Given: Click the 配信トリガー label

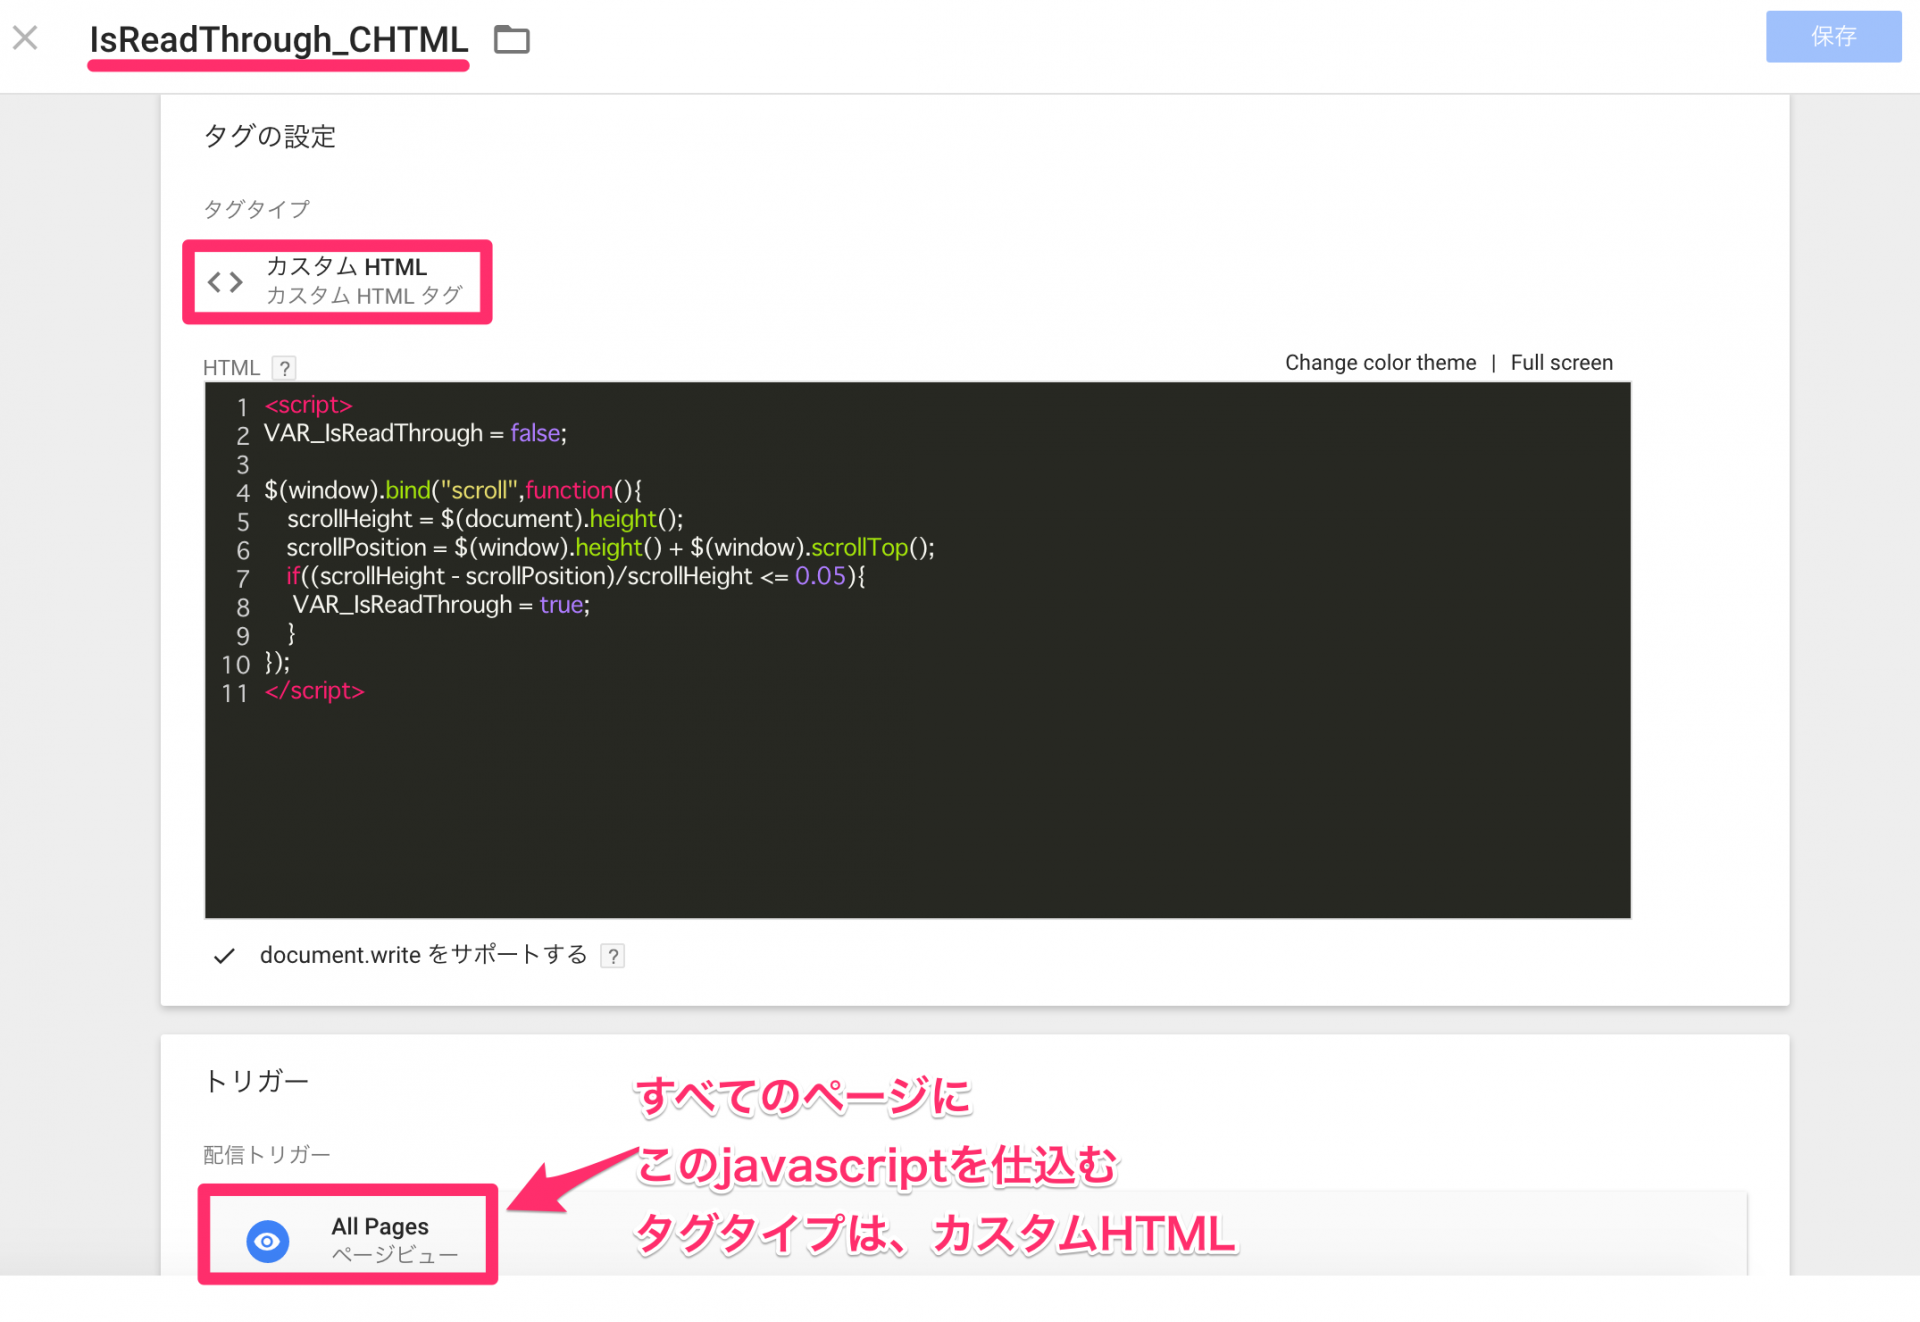Looking at the screenshot, I should (266, 1155).
